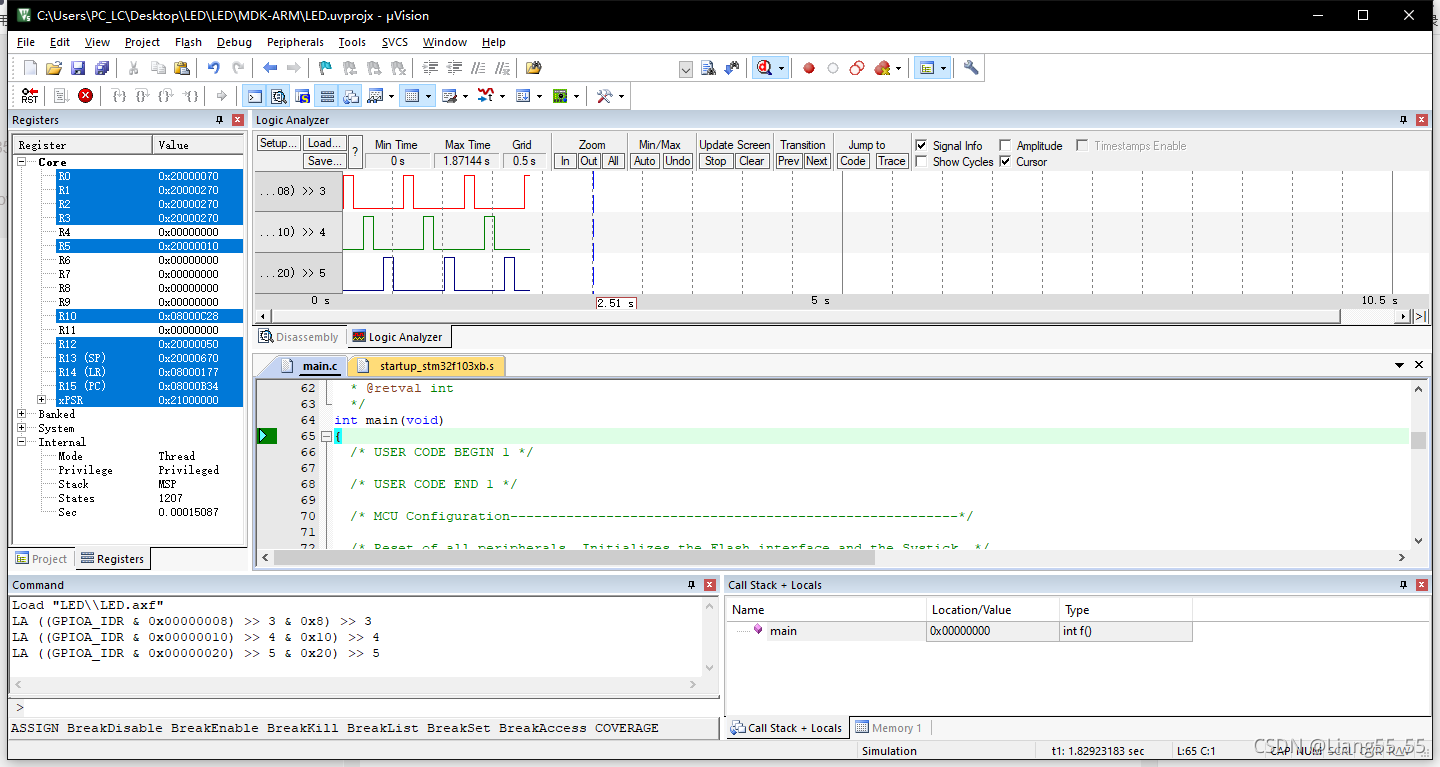Stop program execution with red X icon
This screenshot has height=767, width=1440.
click(x=86, y=96)
